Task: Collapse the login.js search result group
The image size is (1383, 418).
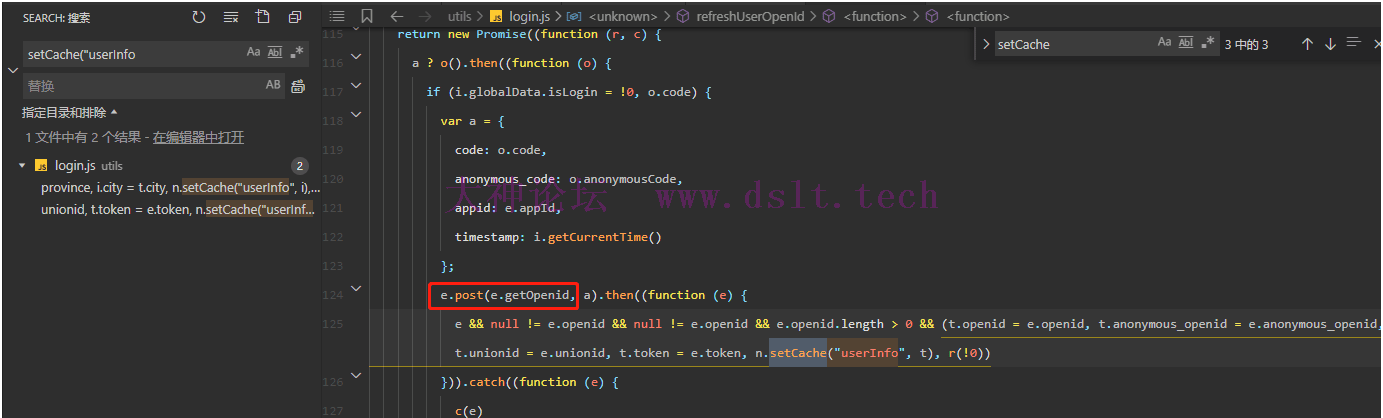Action: pos(23,166)
